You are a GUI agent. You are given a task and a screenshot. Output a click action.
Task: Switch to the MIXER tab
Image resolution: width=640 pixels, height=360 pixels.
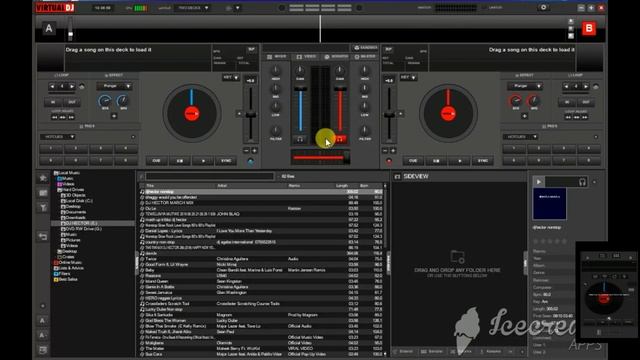(x=277, y=57)
